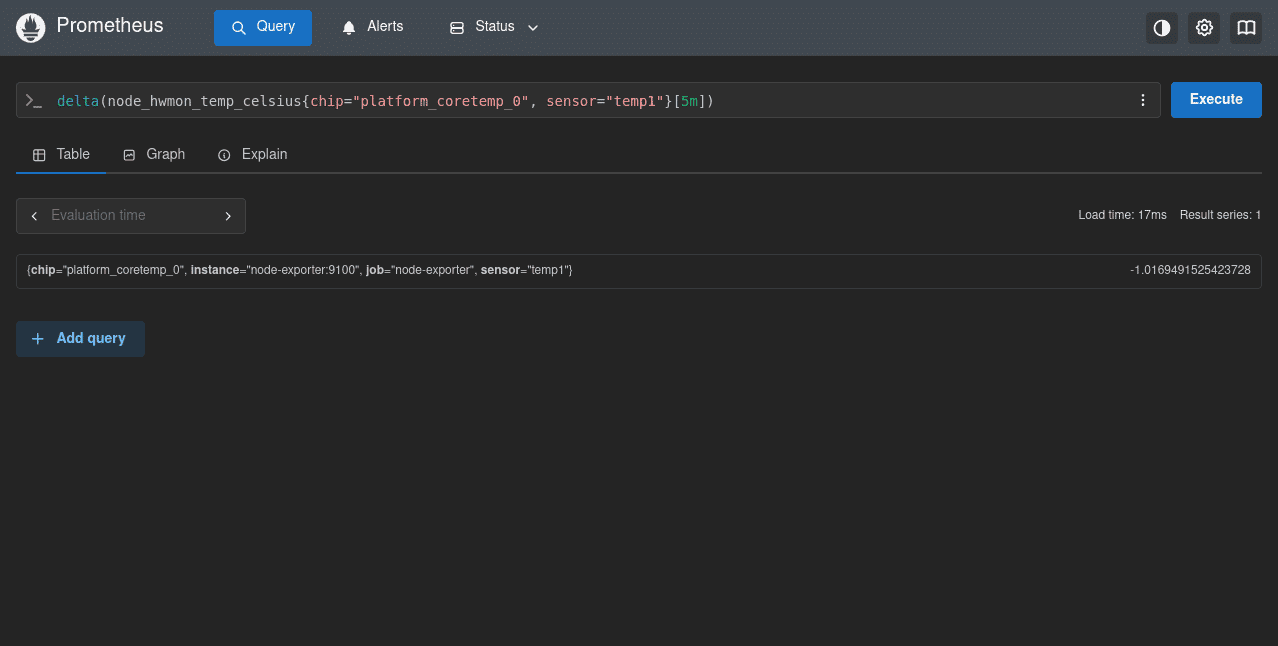
Task: Run the query with Execute
Action: [1216, 100]
